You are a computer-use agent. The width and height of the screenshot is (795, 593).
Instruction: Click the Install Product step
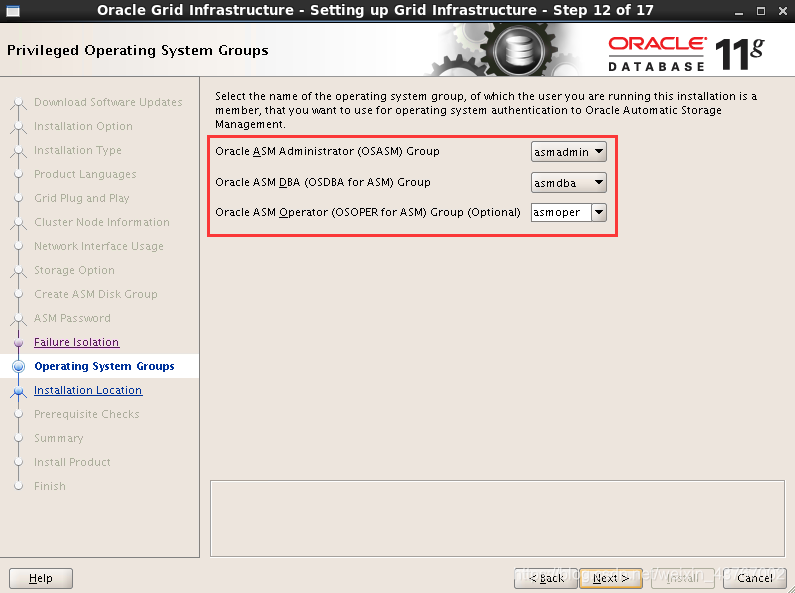[72, 462]
